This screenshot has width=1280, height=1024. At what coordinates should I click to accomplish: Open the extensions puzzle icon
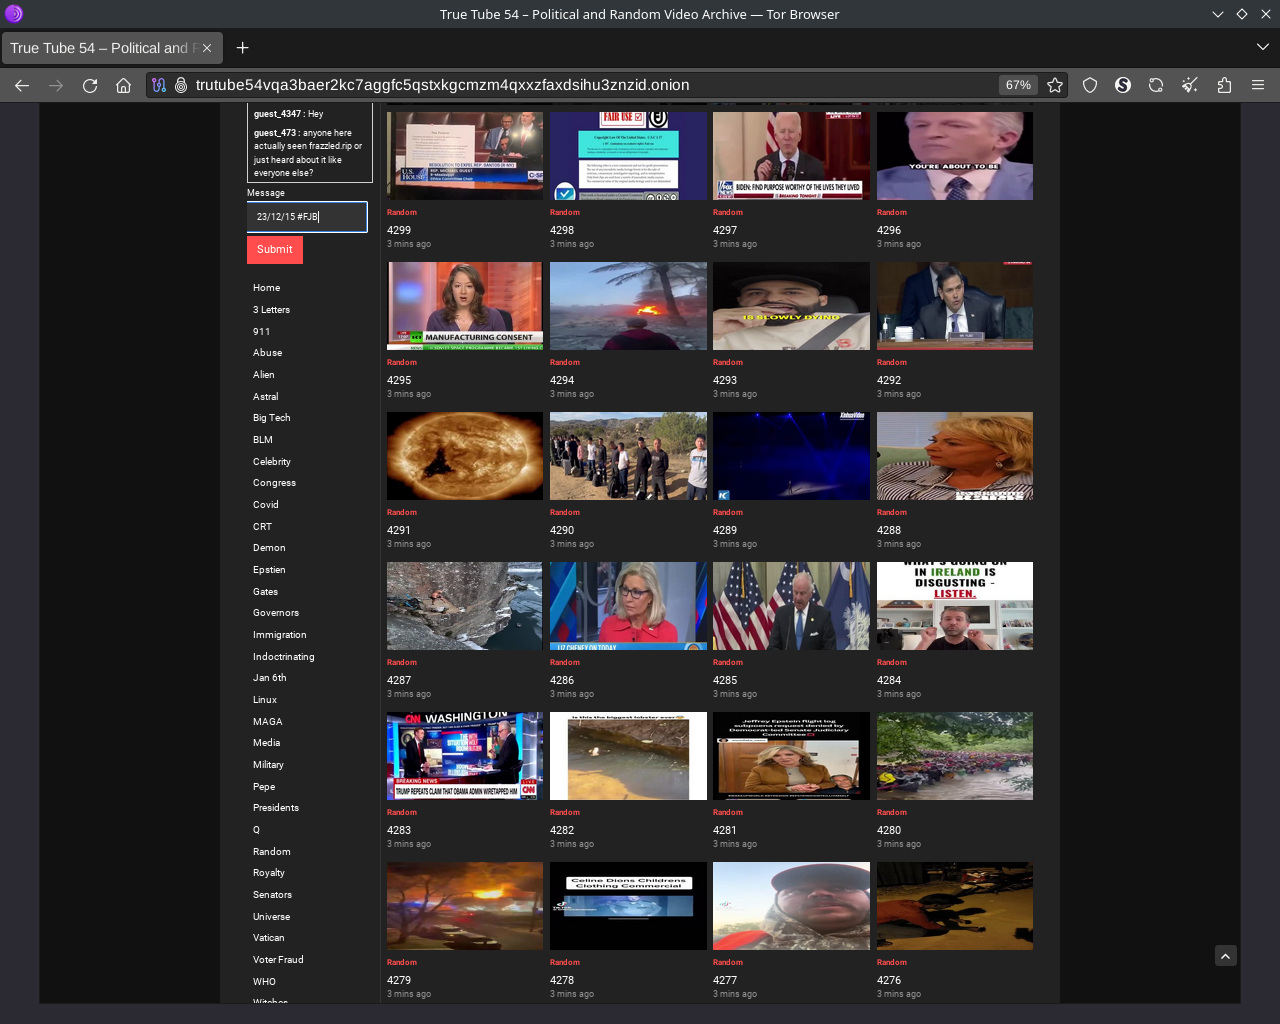click(1224, 85)
